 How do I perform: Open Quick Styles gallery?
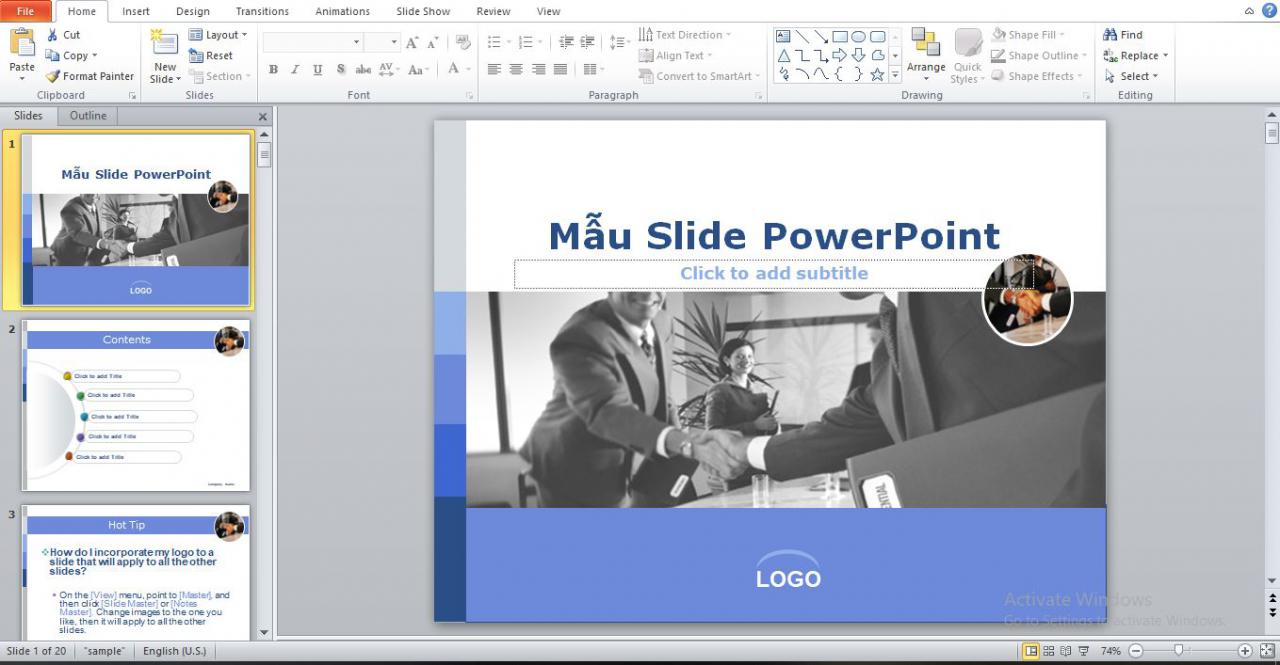coord(966,55)
